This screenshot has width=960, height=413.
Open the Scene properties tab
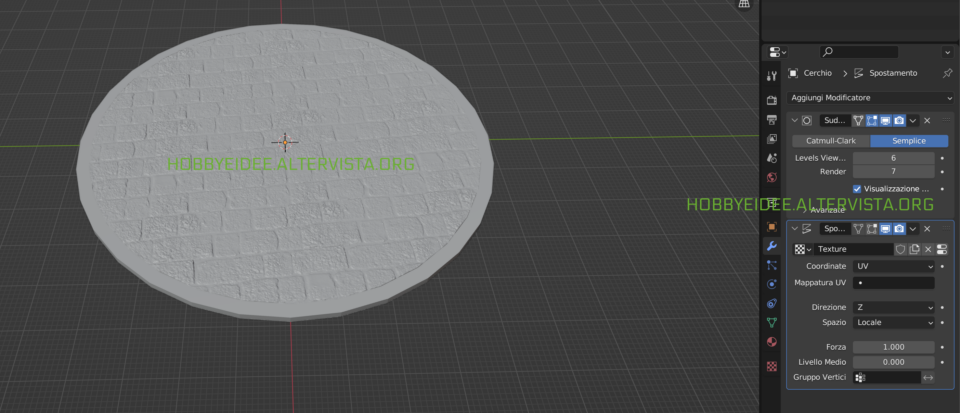(x=771, y=158)
